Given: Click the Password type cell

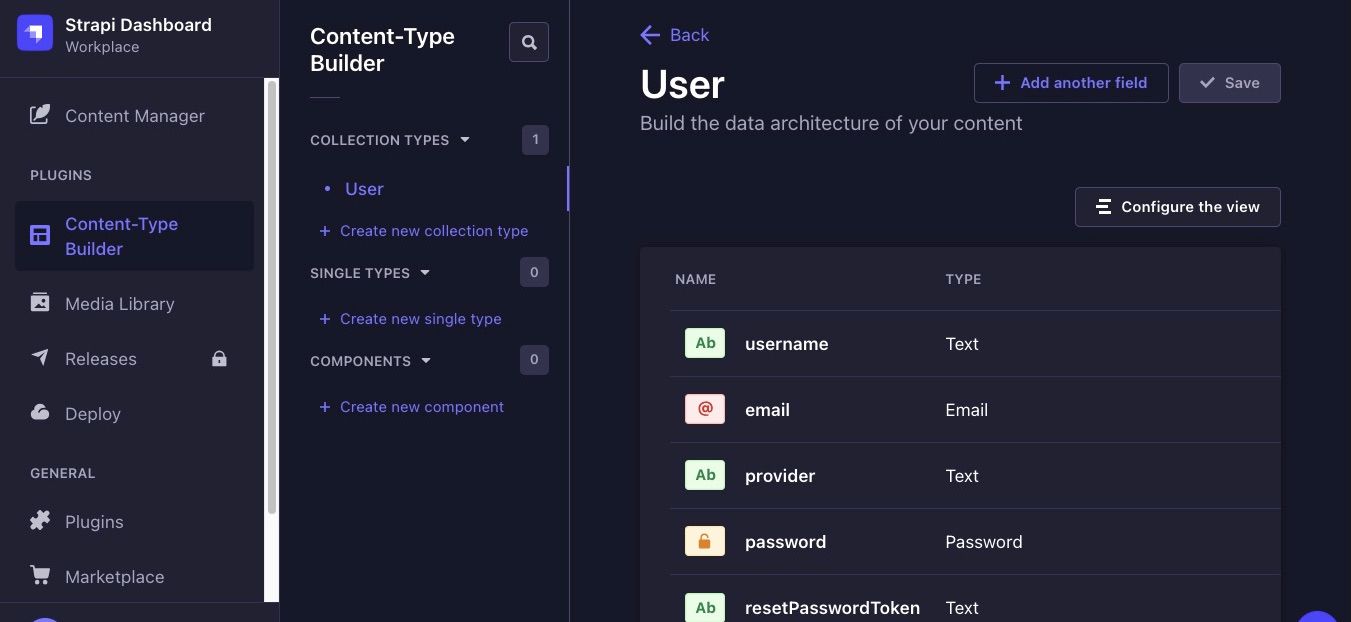Looking at the screenshot, I should [x=984, y=542].
